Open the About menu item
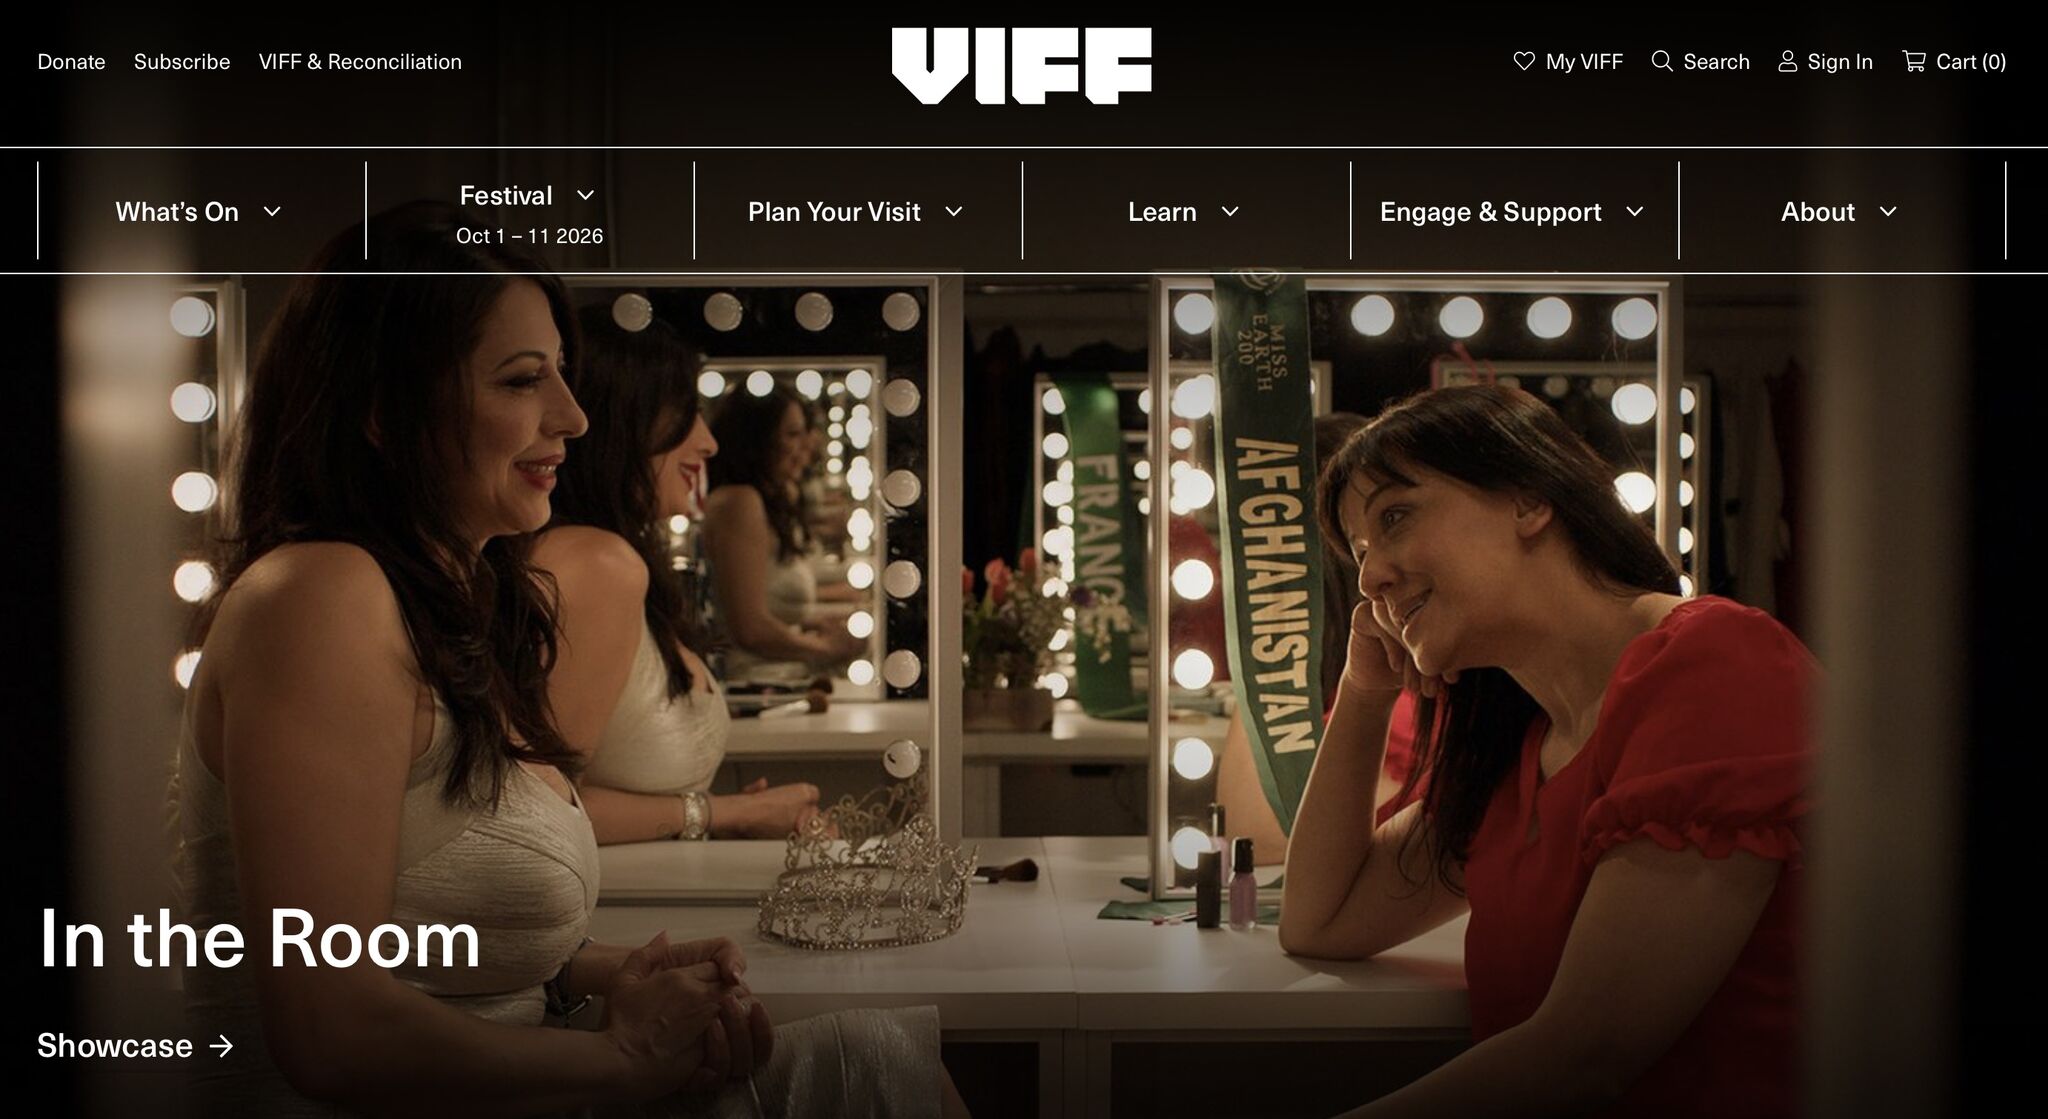Screen dimensions: 2048x1119 point(1817,212)
